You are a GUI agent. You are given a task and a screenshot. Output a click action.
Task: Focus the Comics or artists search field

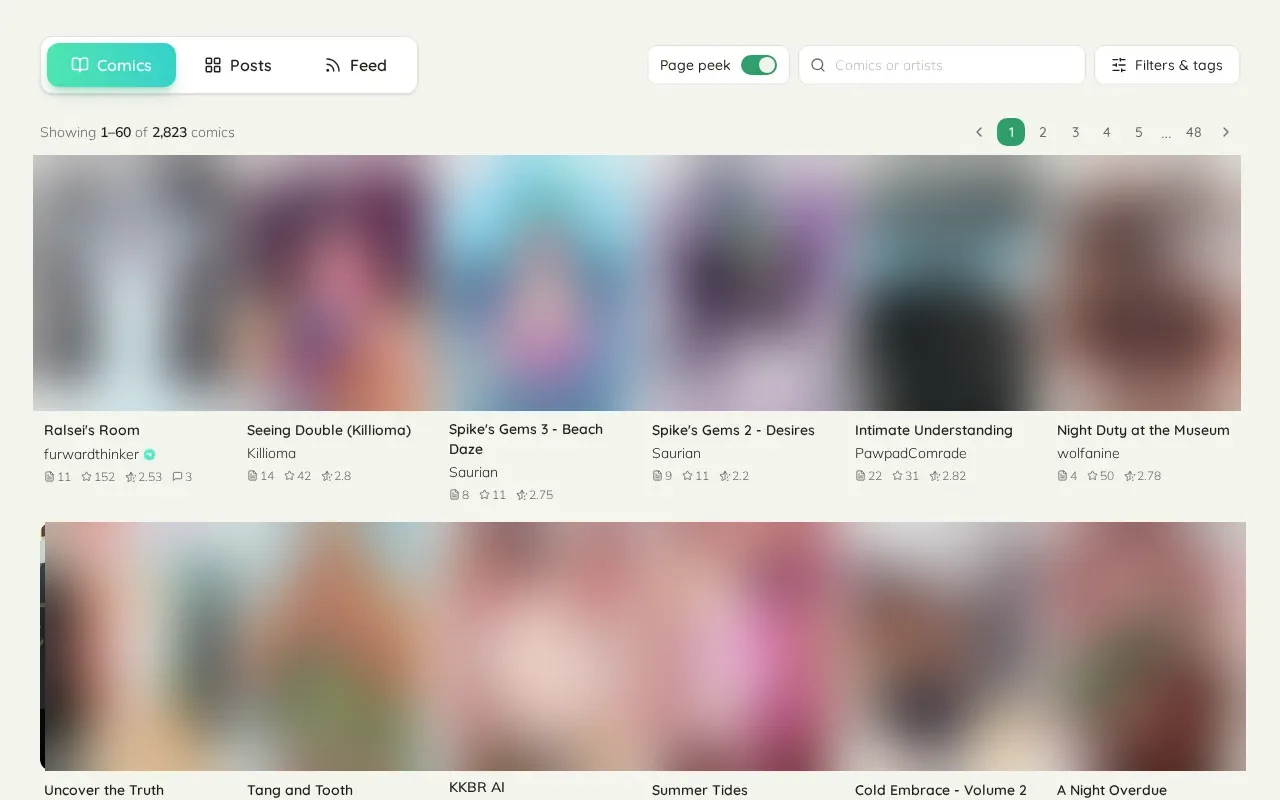tap(942, 65)
